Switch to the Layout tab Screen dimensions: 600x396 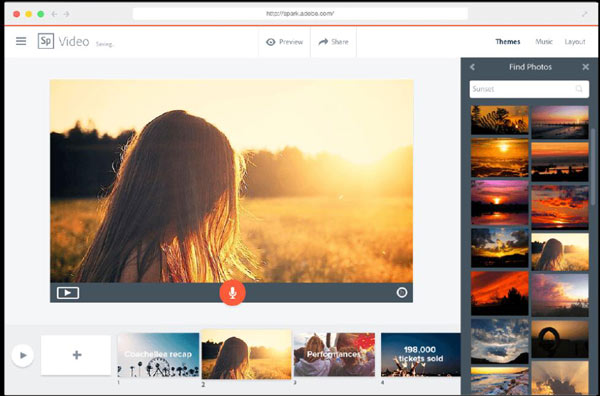(575, 42)
